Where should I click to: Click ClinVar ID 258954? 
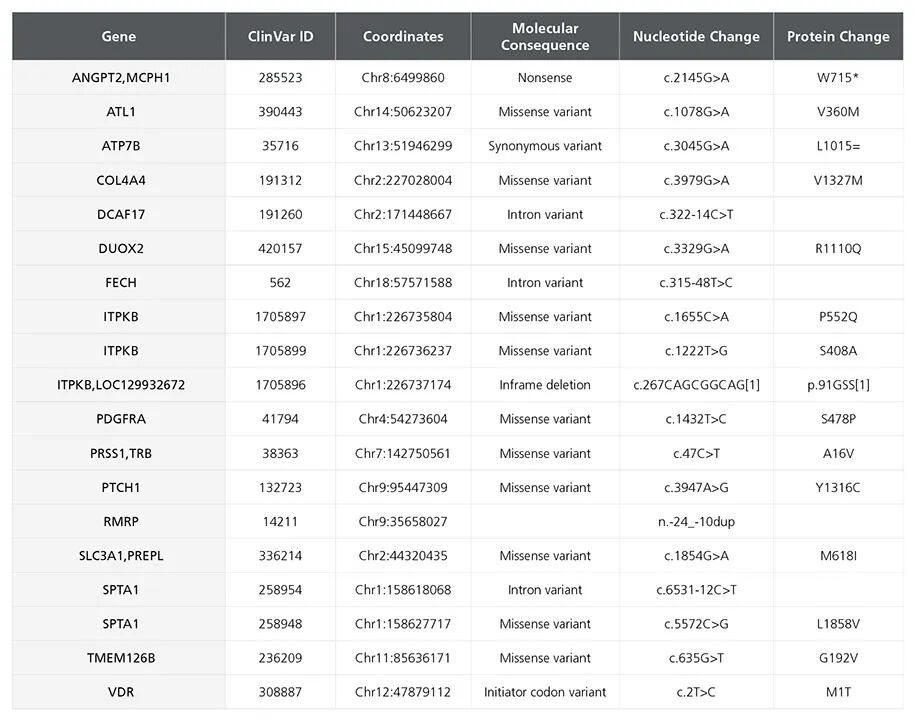pos(280,590)
